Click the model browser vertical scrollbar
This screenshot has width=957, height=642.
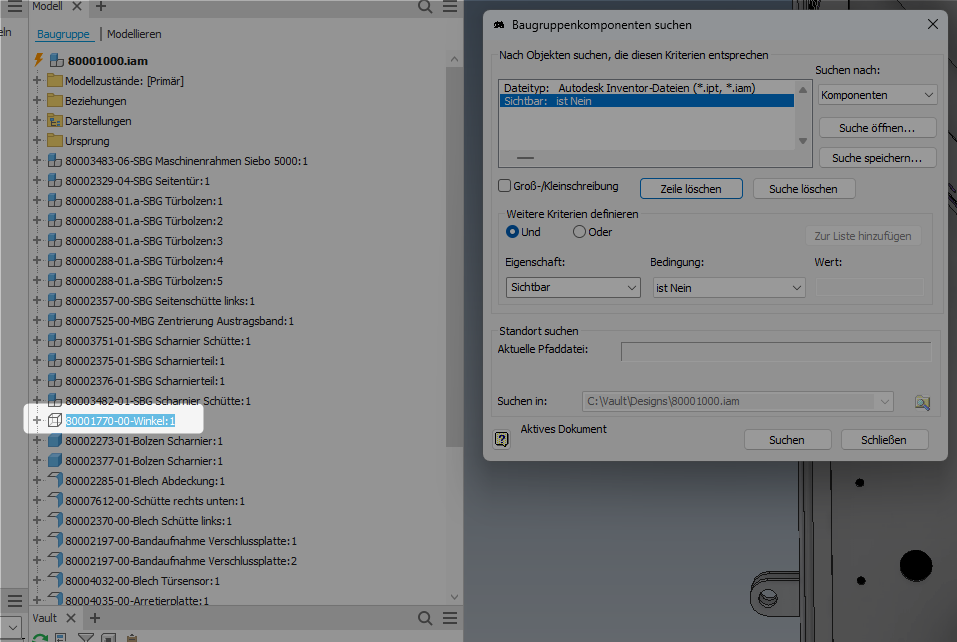(454, 256)
